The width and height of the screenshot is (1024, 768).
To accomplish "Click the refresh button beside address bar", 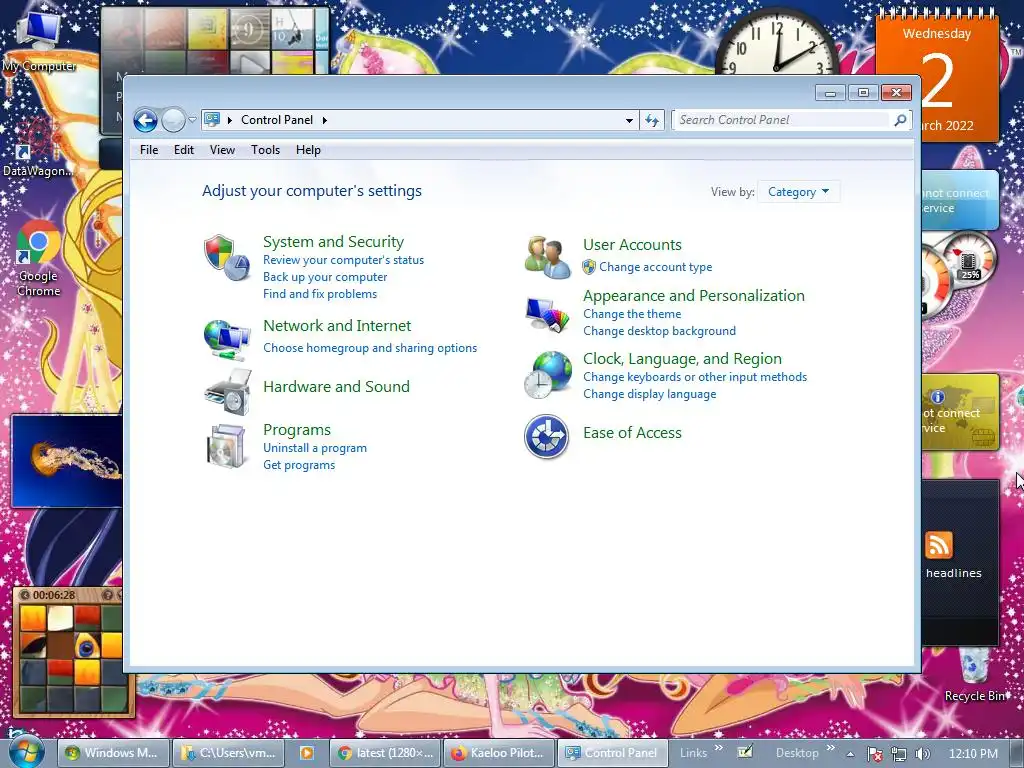I will pyautogui.click(x=652, y=120).
